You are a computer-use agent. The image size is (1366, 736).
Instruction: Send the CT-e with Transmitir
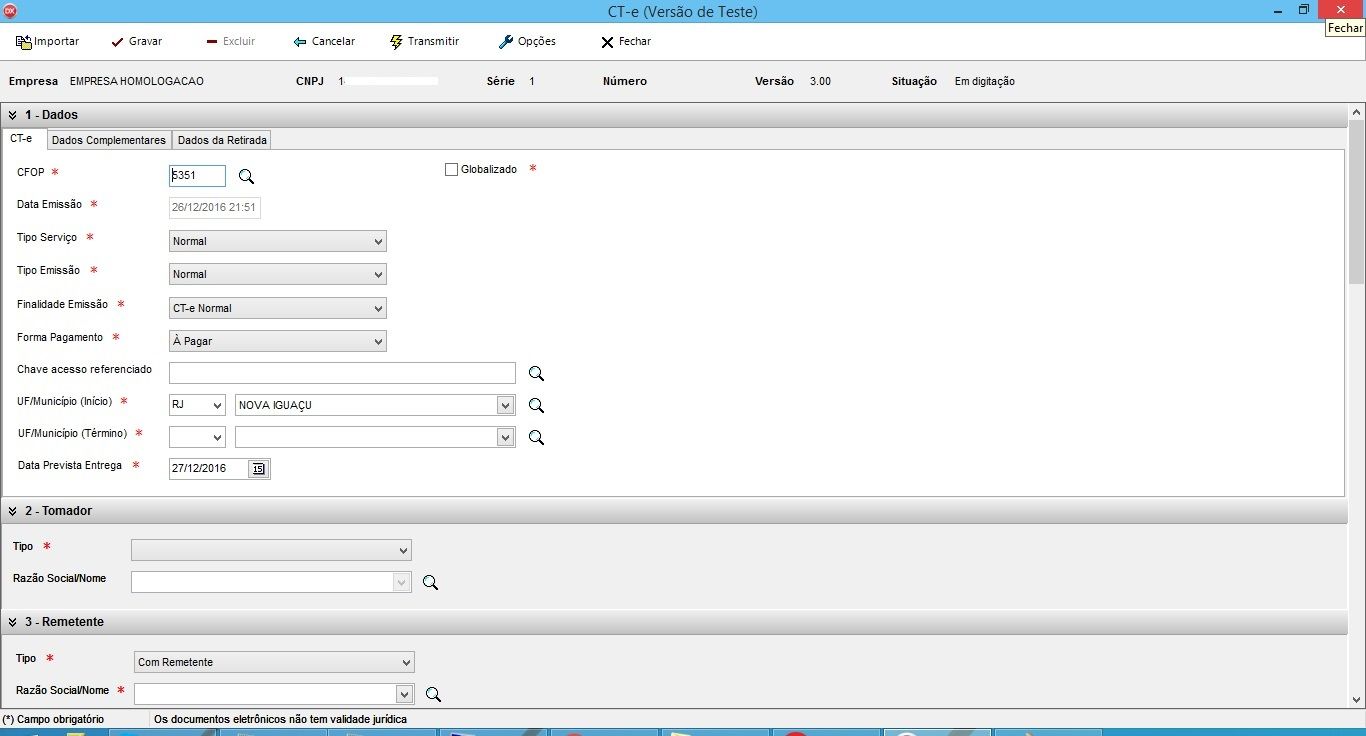tap(425, 42)
